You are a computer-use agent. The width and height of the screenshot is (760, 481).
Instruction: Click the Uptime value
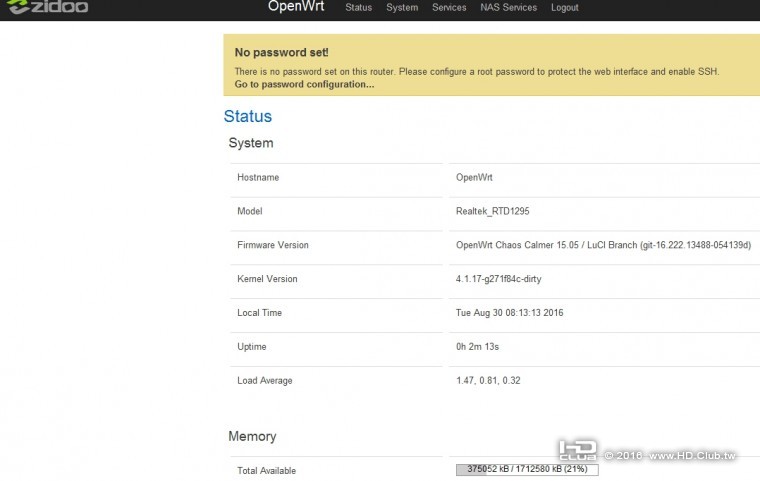(x=478, y=348)
